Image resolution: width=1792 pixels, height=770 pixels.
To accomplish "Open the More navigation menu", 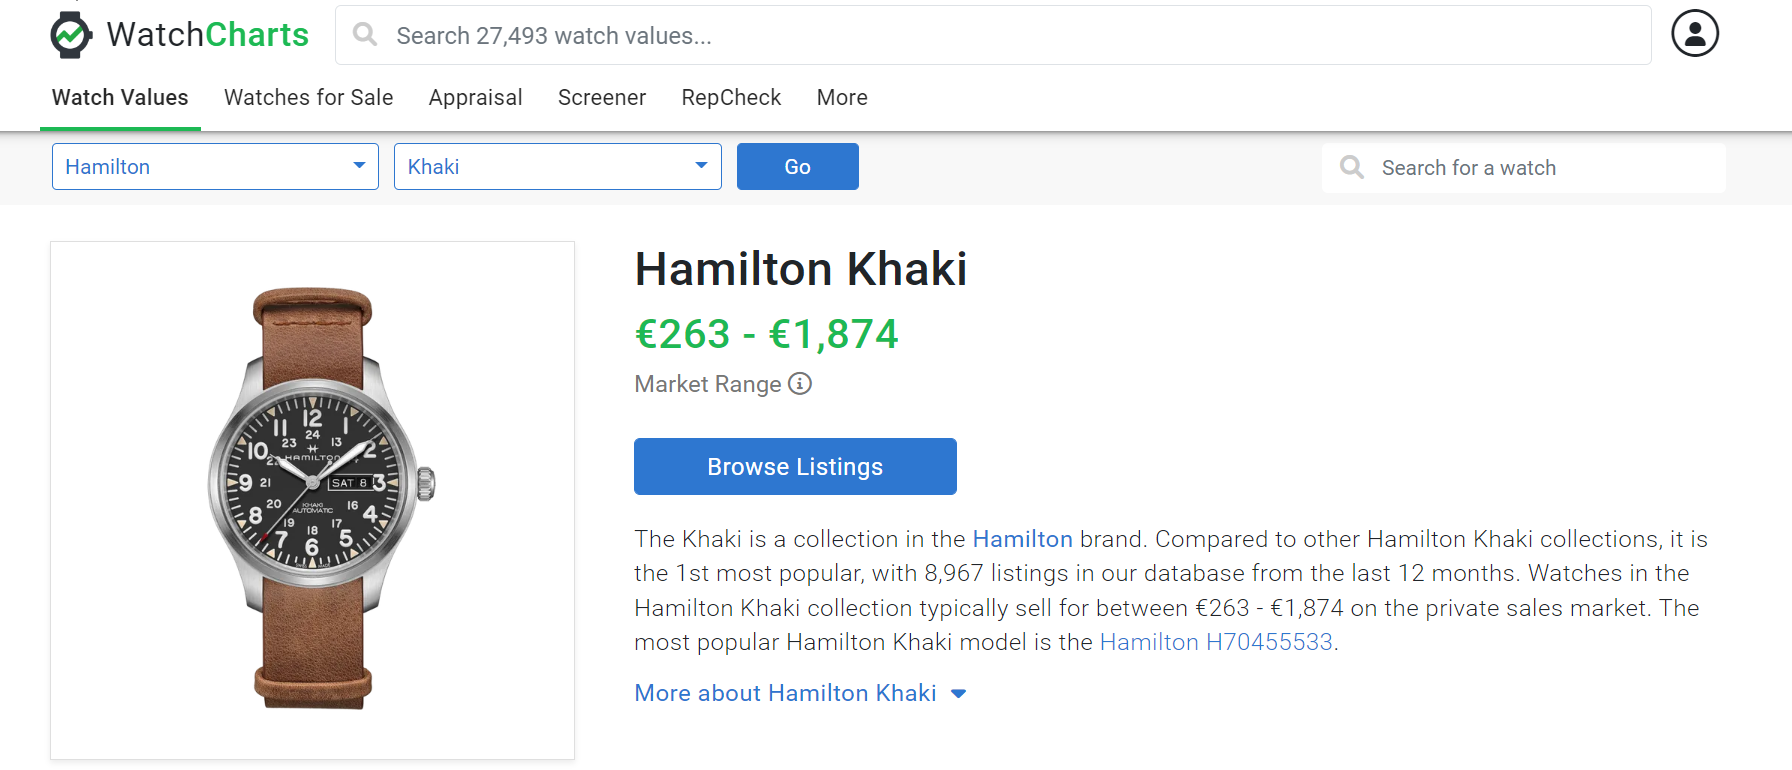I will pos(842,98).
